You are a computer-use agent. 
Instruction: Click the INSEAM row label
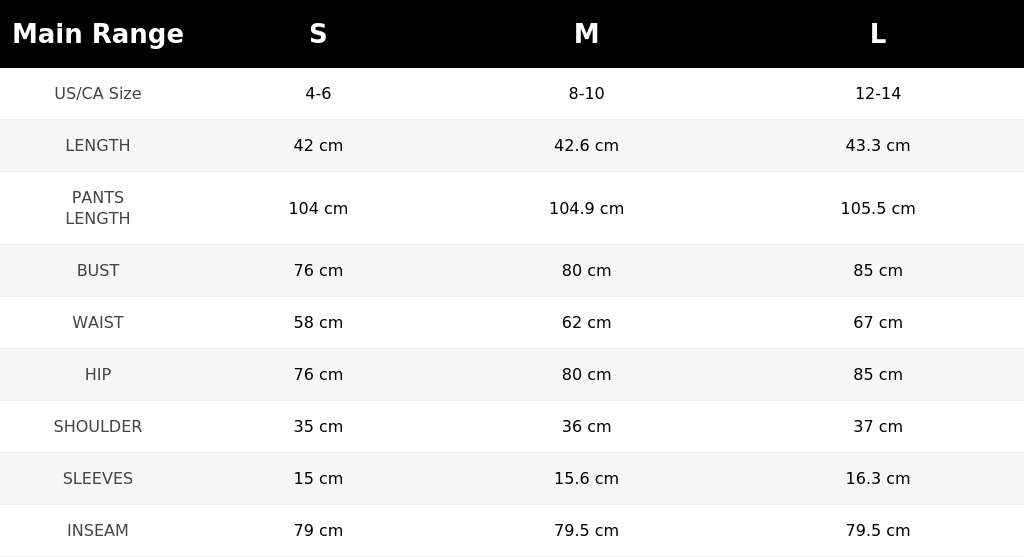pos(98,530)
